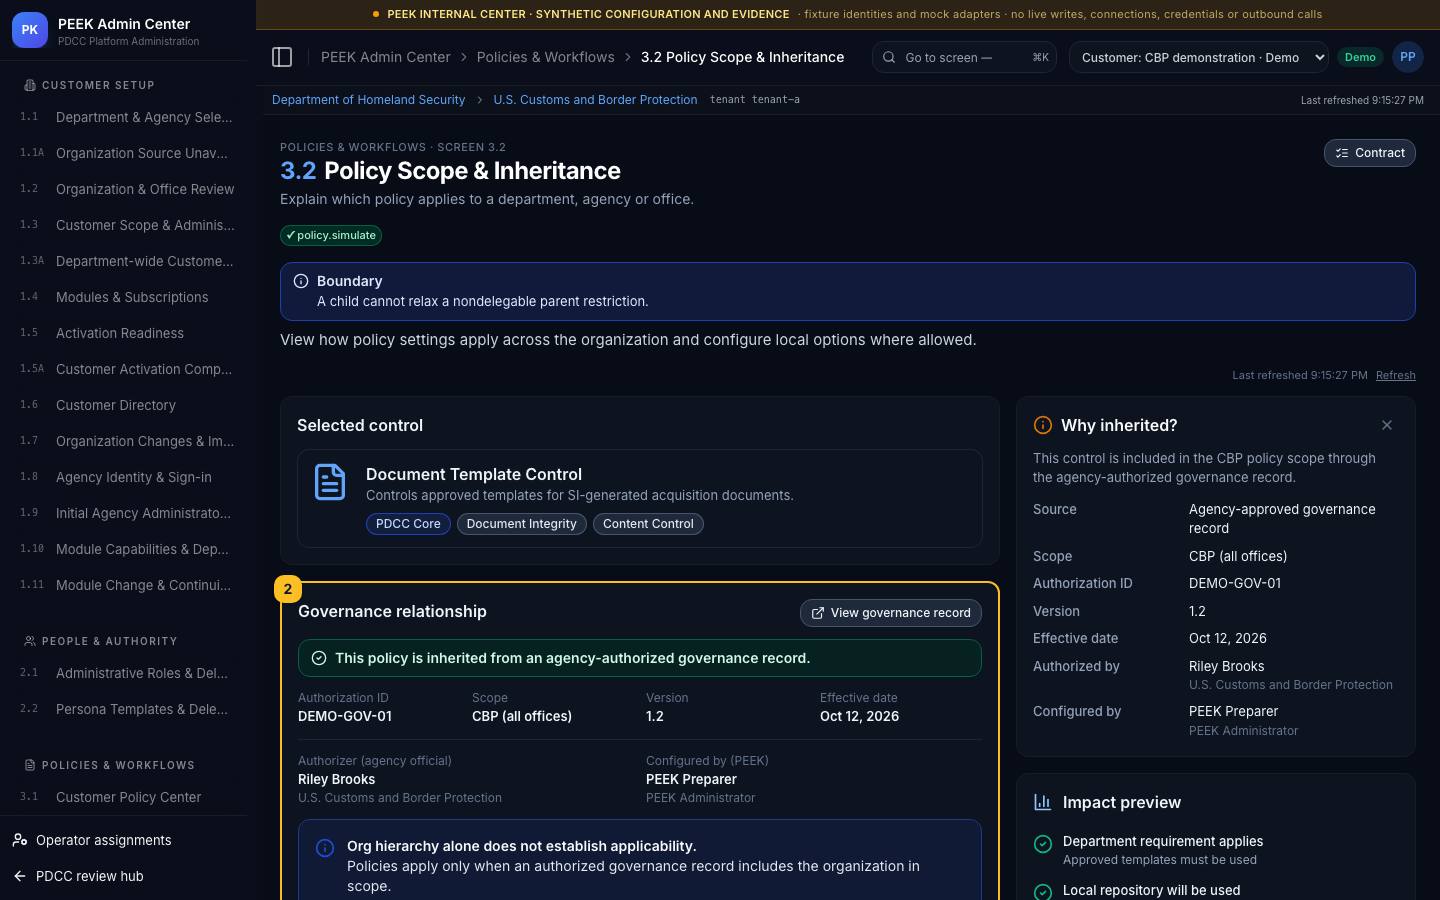Open Agency Identity & Sign-in item
The image size is (1440, 900).
128,477
